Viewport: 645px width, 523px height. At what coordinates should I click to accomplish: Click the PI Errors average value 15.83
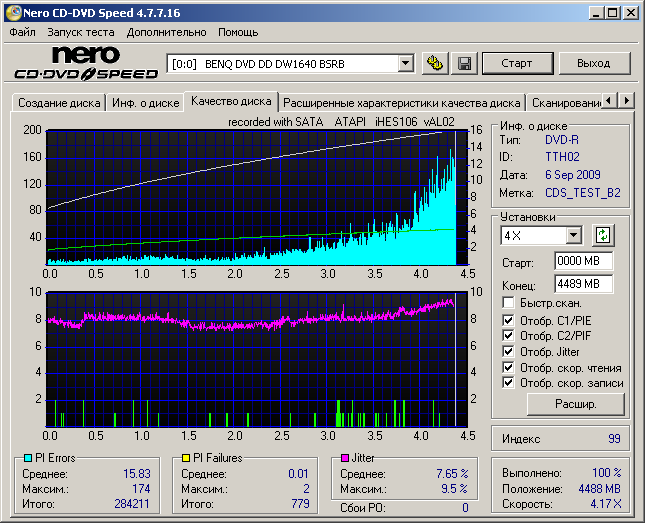coord(137,474)
